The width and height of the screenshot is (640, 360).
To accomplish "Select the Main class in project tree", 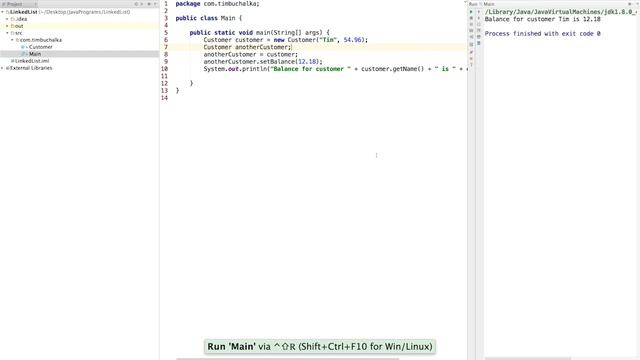I will click(x=35, y=54).
